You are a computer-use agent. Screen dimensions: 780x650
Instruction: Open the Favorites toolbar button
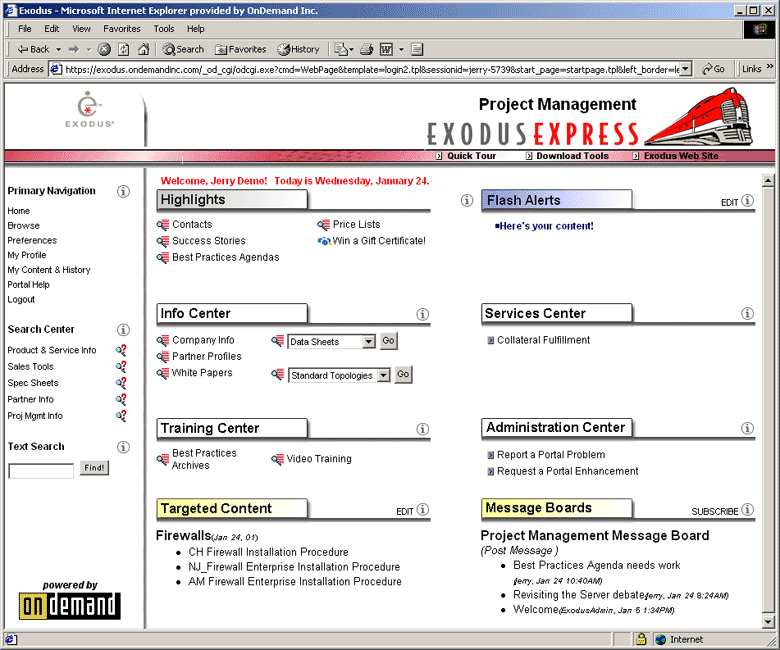(240, 49)
